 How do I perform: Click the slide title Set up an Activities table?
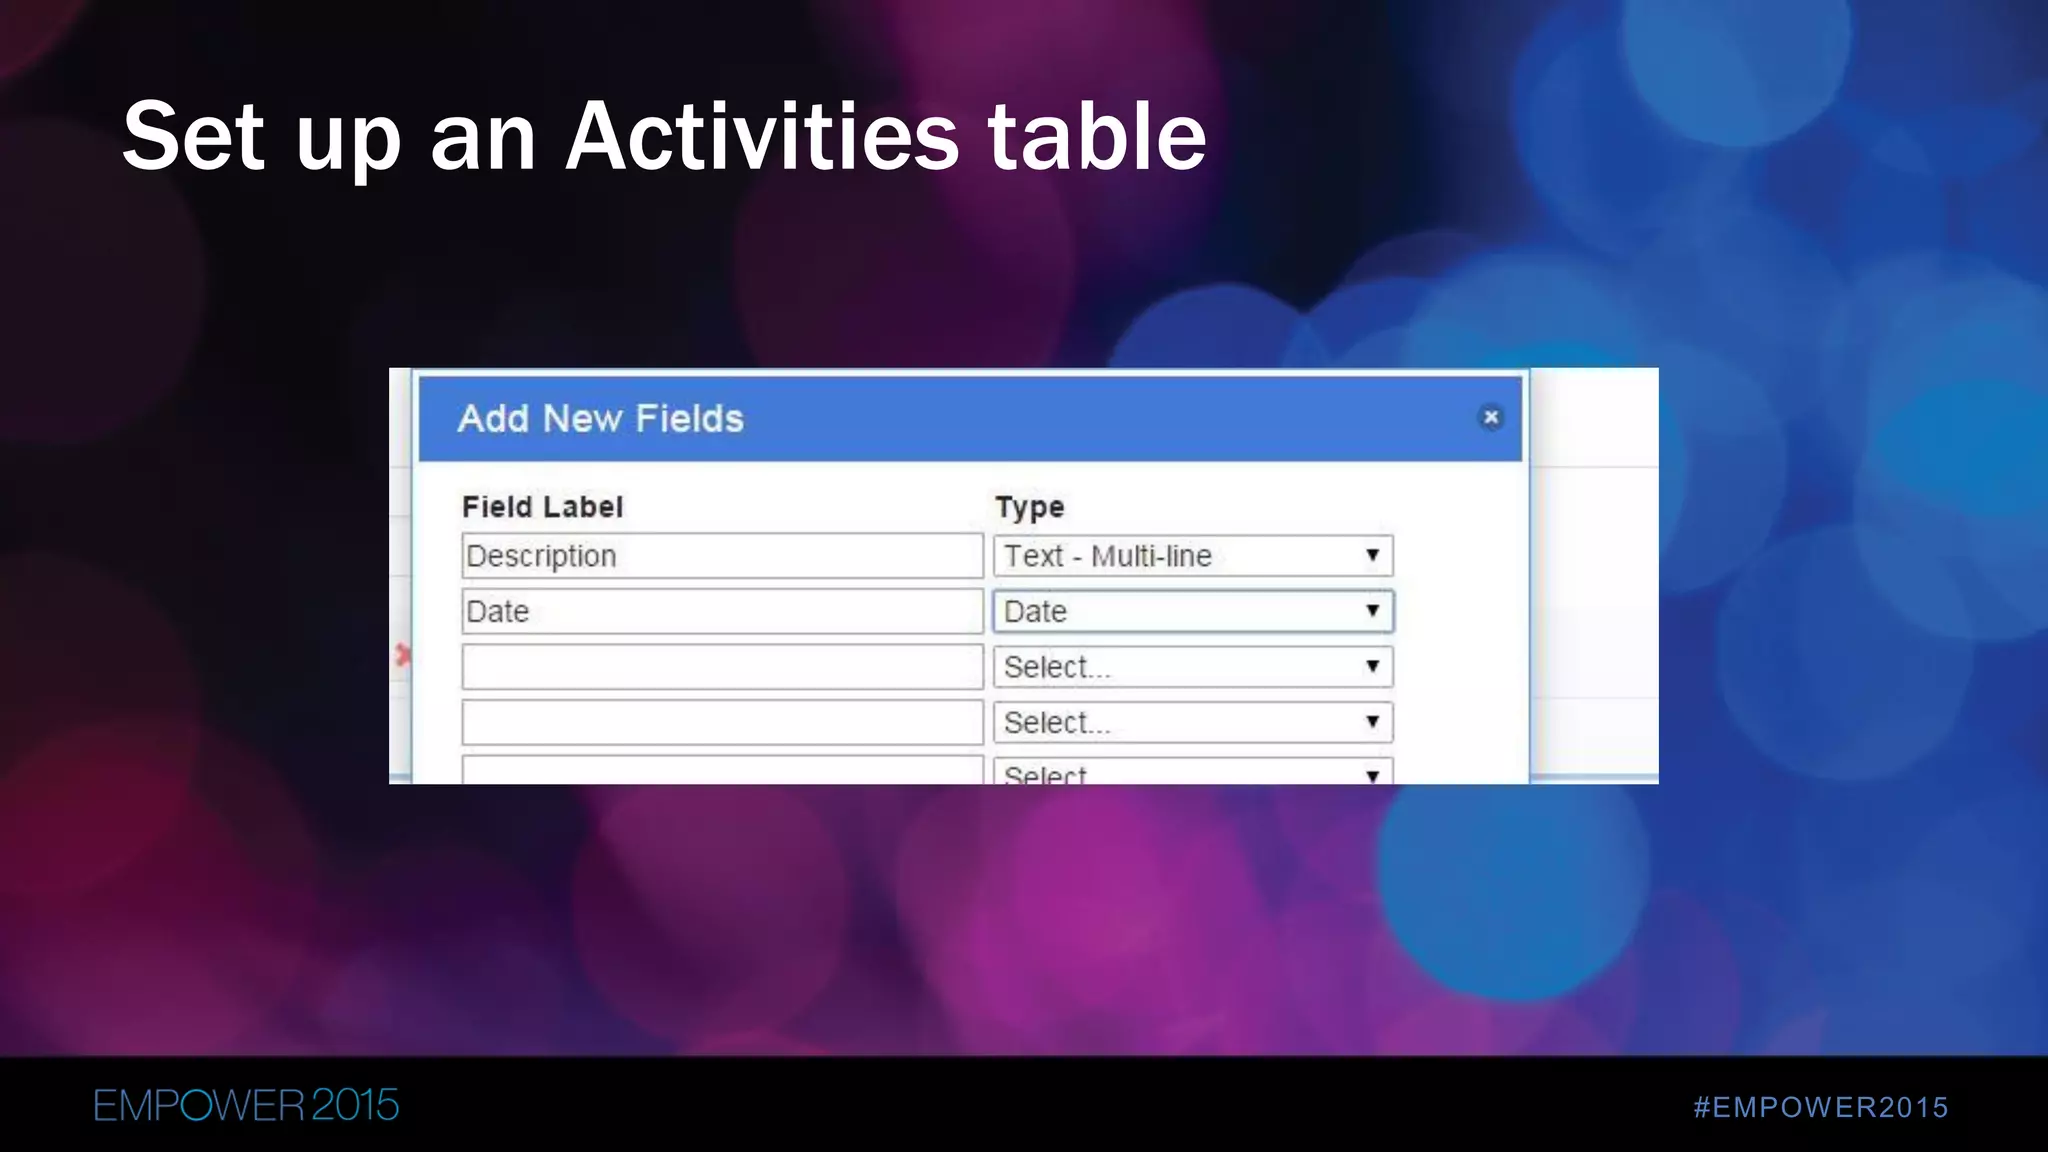point(664,136)
